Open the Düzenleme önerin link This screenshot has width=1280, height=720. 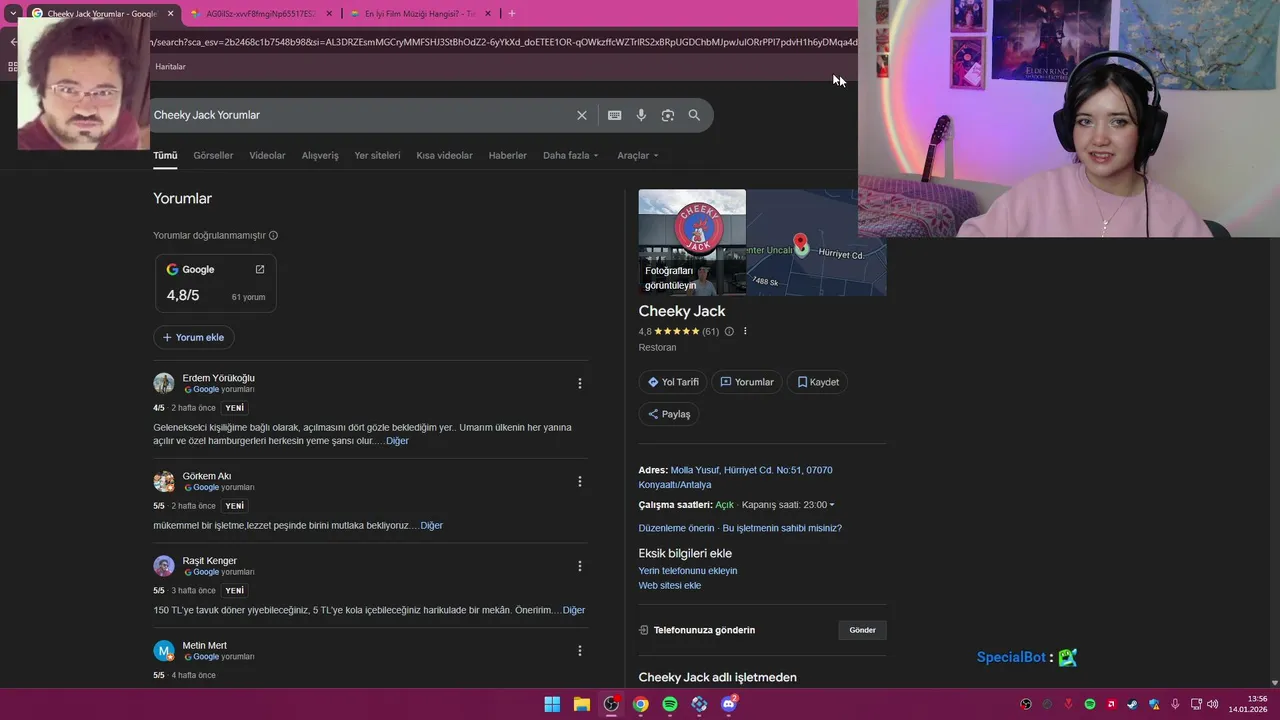click(676, 528)
